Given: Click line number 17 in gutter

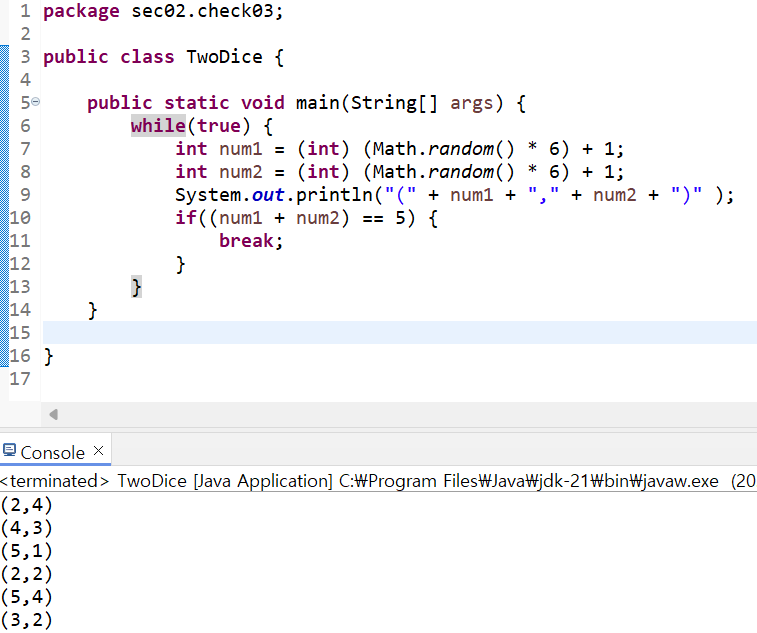Looking at the screenshot, I should 20,379.
